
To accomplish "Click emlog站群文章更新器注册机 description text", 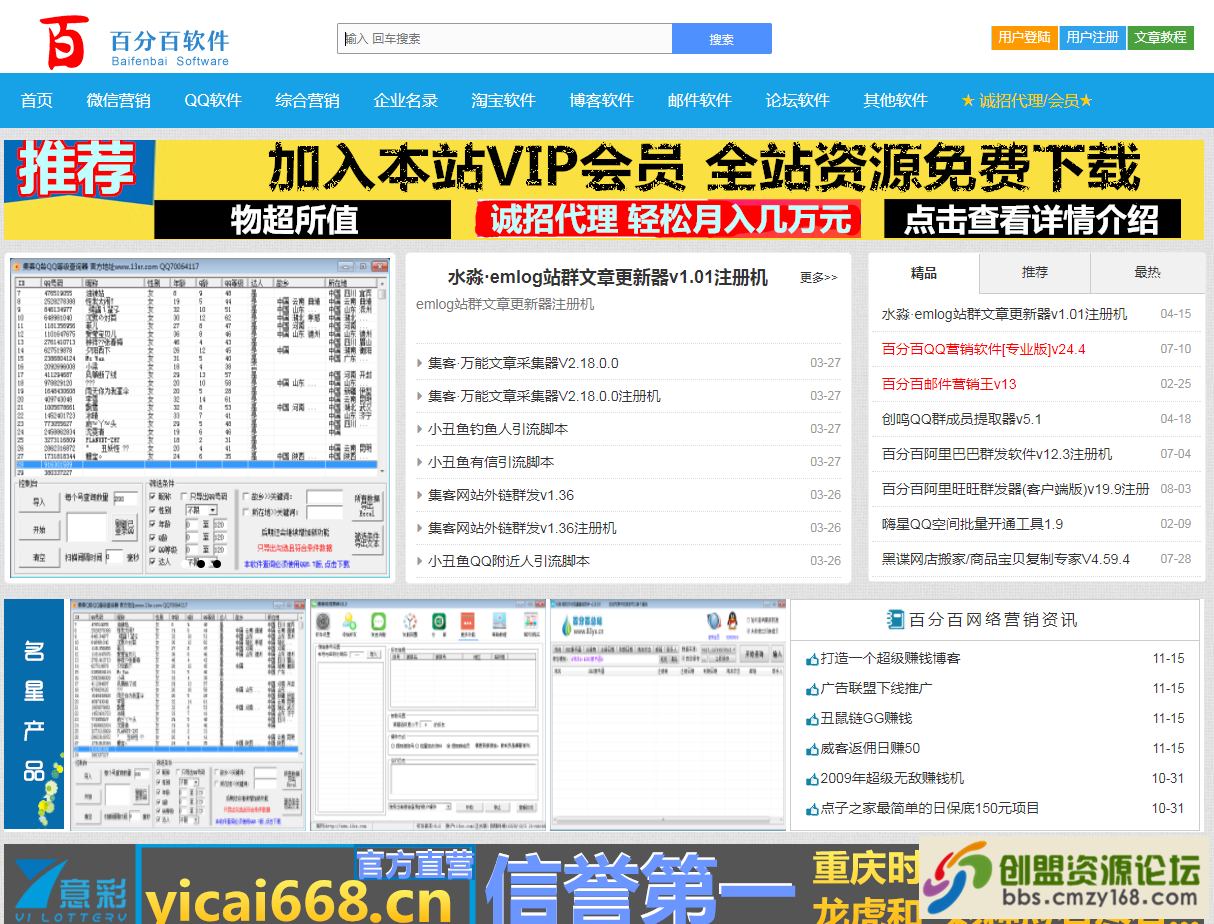I will click(x=505, y=304).
